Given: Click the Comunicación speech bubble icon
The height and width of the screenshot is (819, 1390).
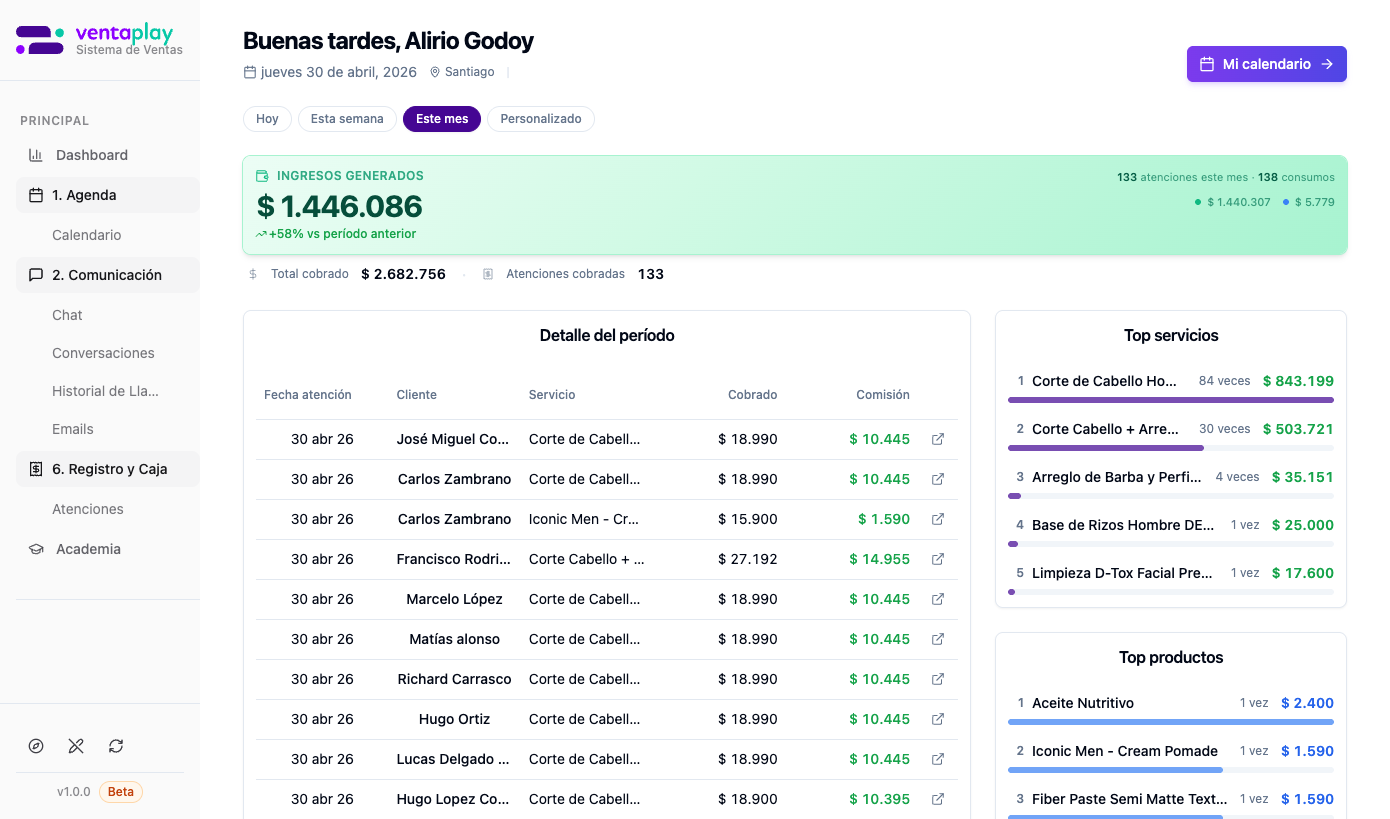Looking at the screenshot, I should pos(36,275).
